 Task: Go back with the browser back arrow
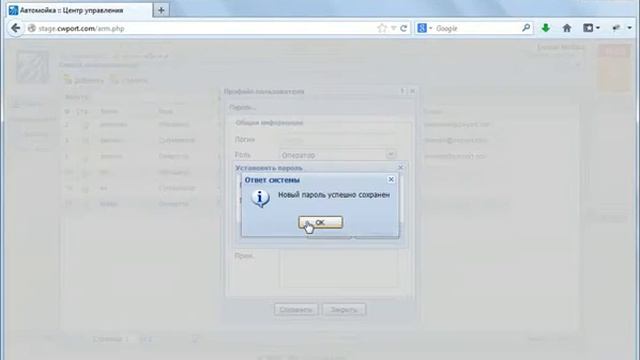click(x=16, y=28)
